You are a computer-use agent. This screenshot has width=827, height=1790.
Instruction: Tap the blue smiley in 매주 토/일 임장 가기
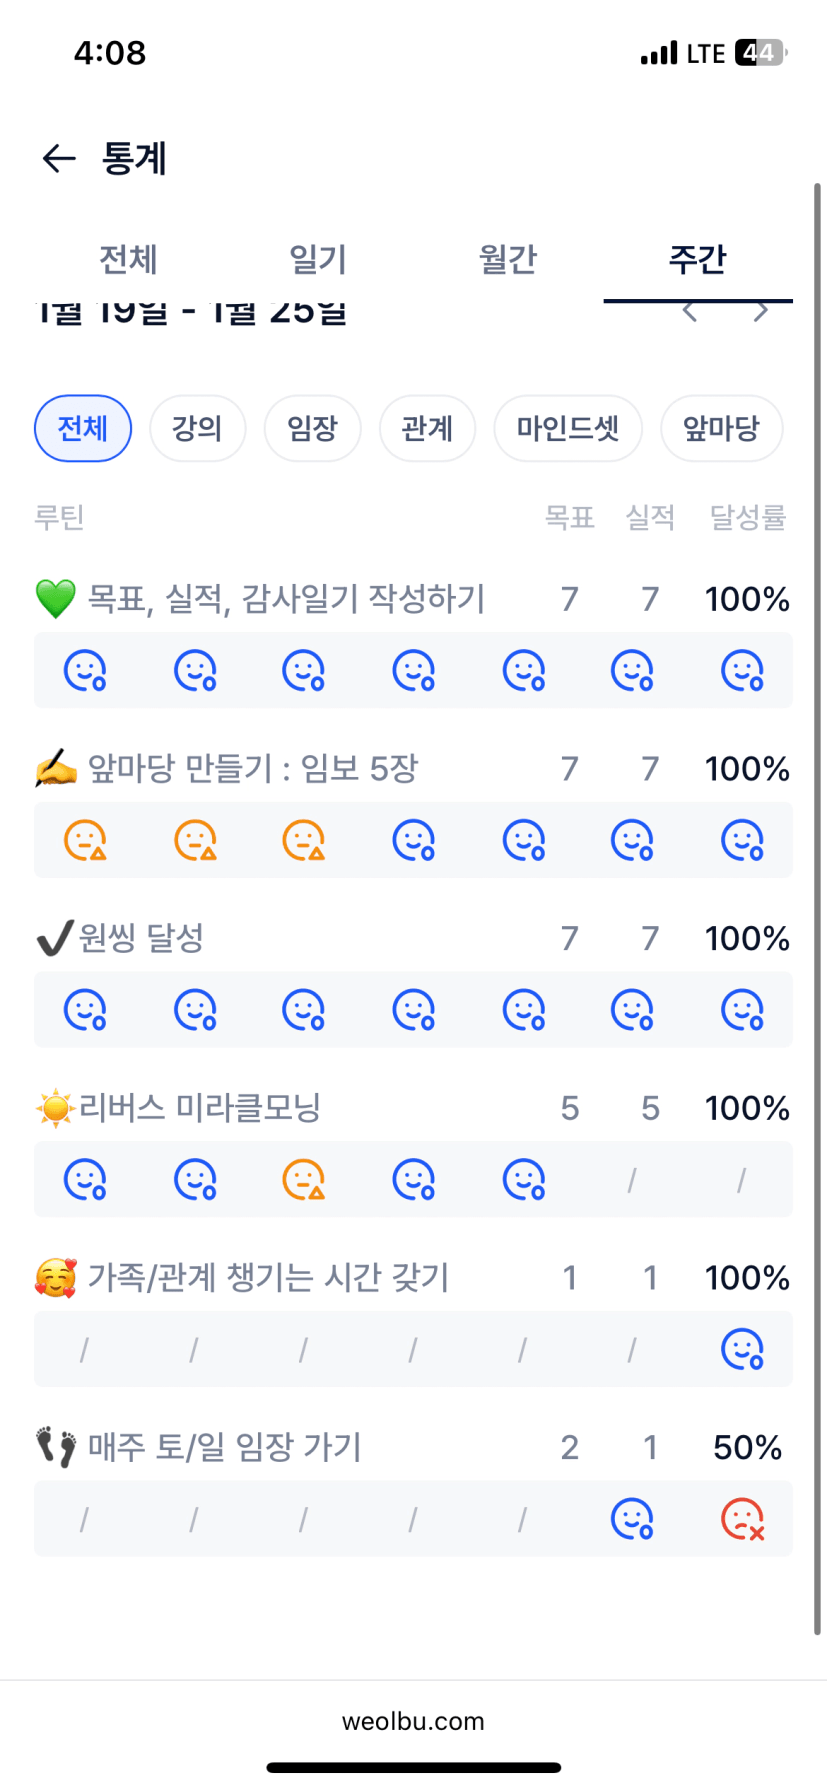click(632, 1520)
